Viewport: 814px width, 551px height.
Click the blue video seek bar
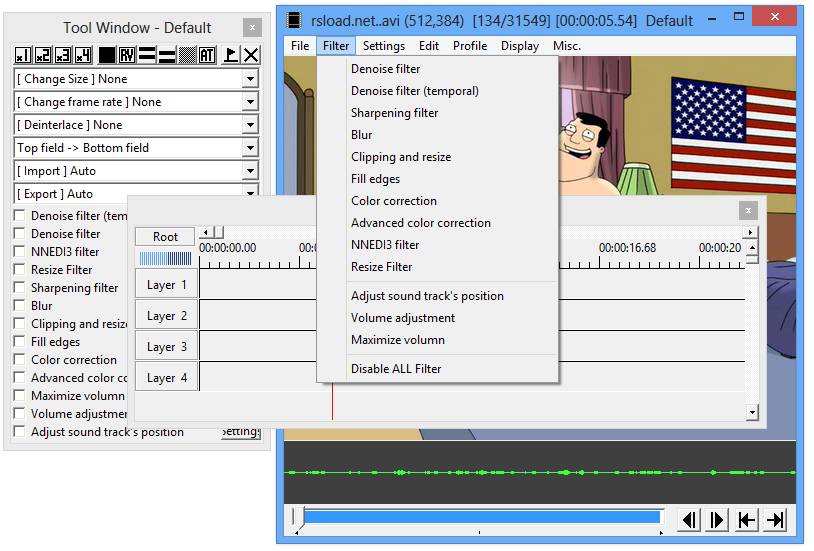tap(481, 517)
